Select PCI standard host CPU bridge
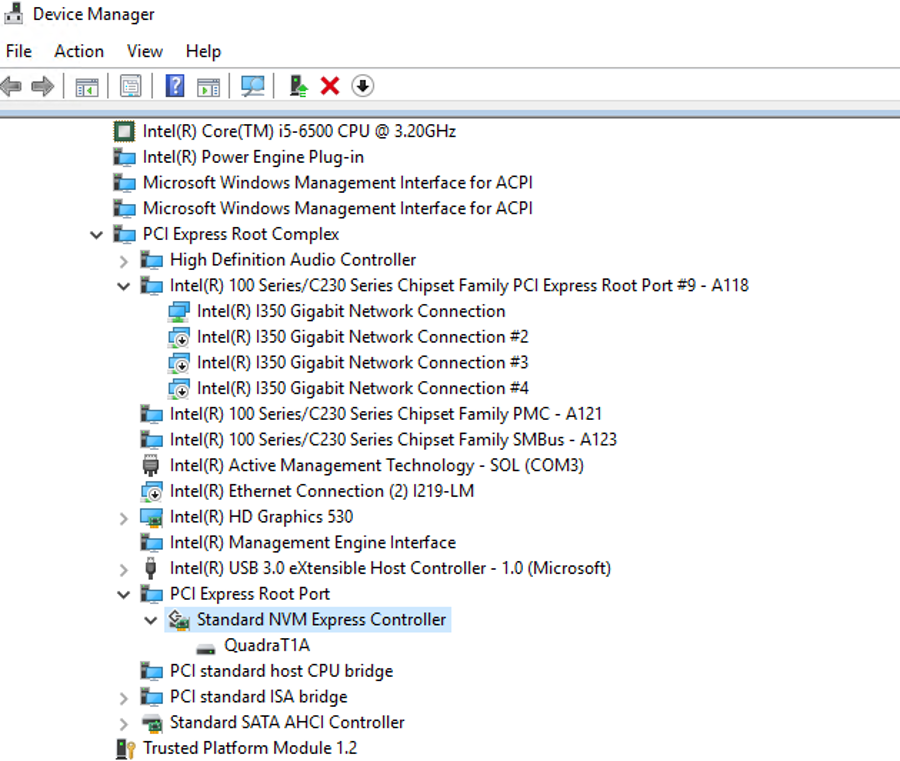900x761 pixels. click(x=281, y=671)
